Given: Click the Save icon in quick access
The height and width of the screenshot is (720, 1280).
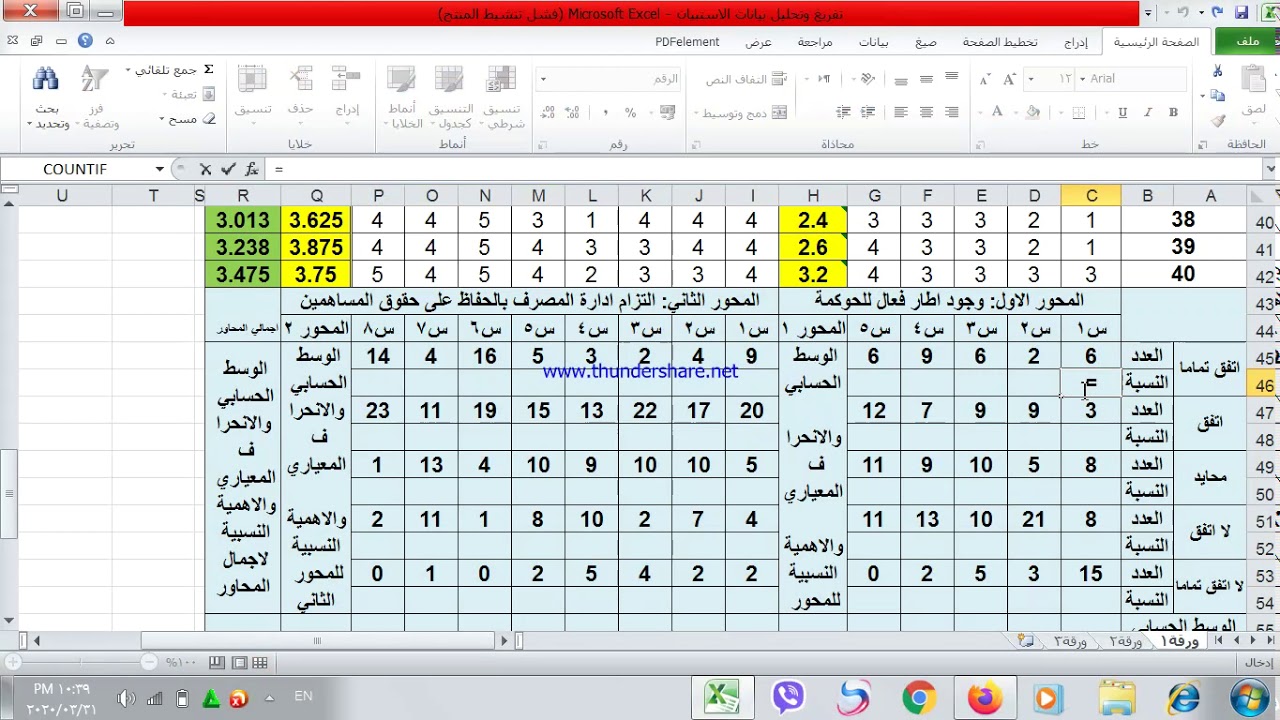Looking at the screenshot, I should coord(1241,12).
